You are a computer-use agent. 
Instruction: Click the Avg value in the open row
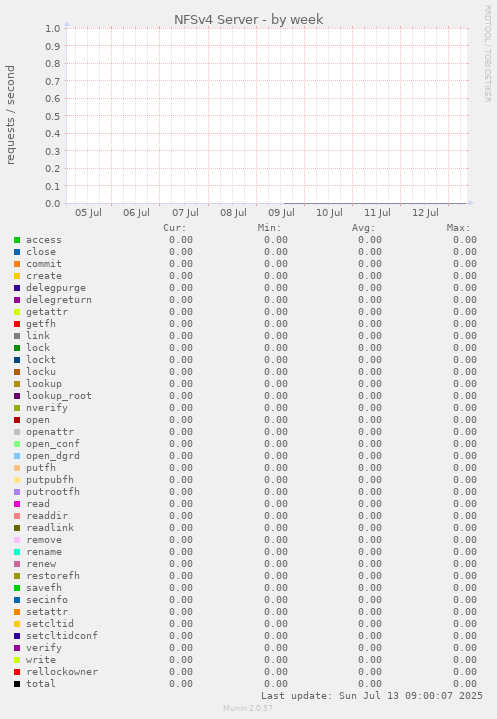(x=370, y=420)
